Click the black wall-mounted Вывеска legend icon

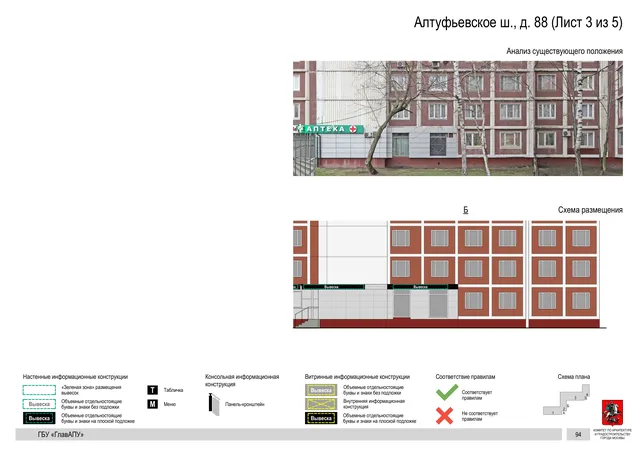click(x=39, y=418)
